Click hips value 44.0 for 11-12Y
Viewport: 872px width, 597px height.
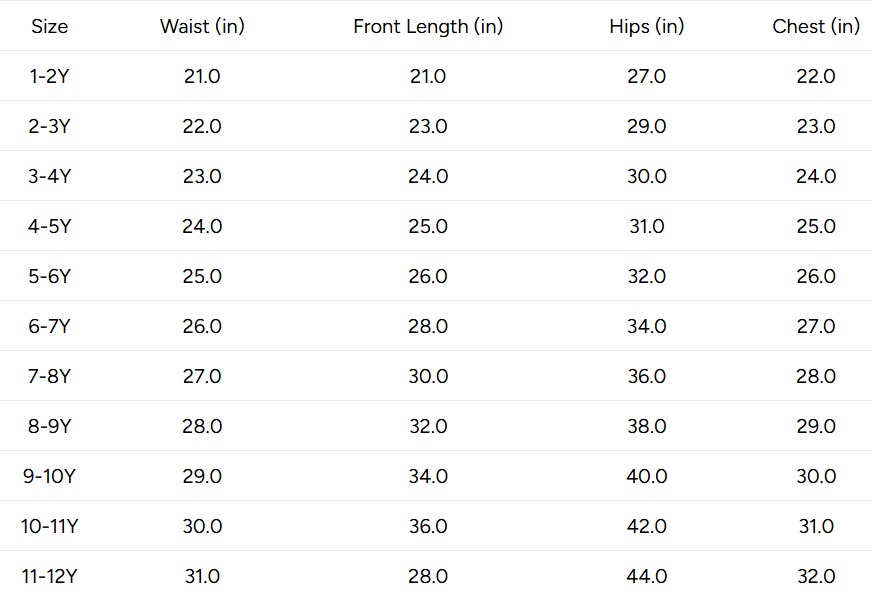pos(647,576)
